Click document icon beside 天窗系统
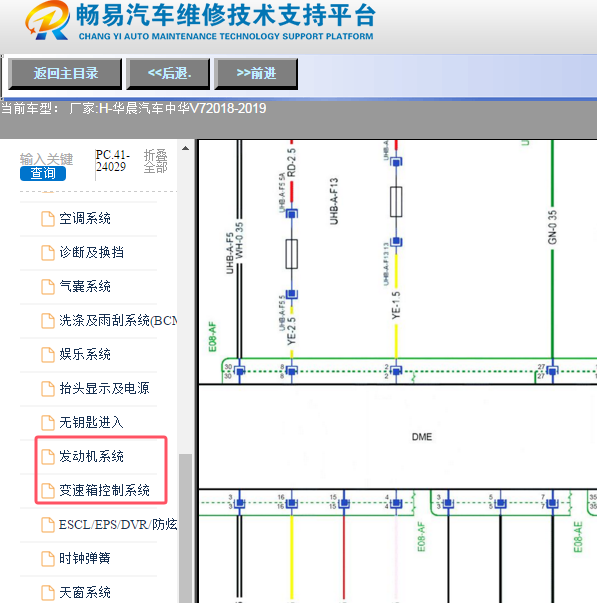The width and height of the screenshot is (597, 603). tap(48, 592)
